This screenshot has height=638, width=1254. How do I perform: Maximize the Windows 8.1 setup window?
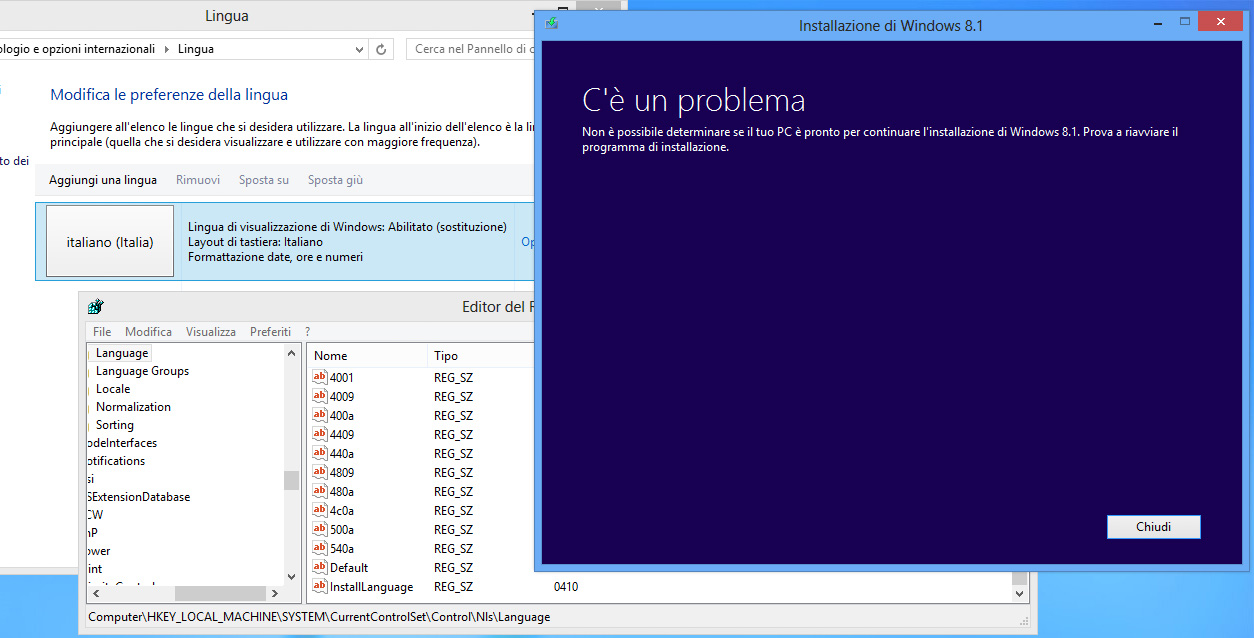(1185, 22)
